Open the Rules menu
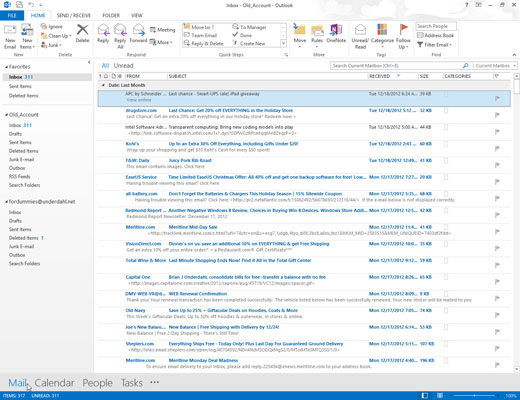This screenshot has height=400, width=520. click(317, 36)
